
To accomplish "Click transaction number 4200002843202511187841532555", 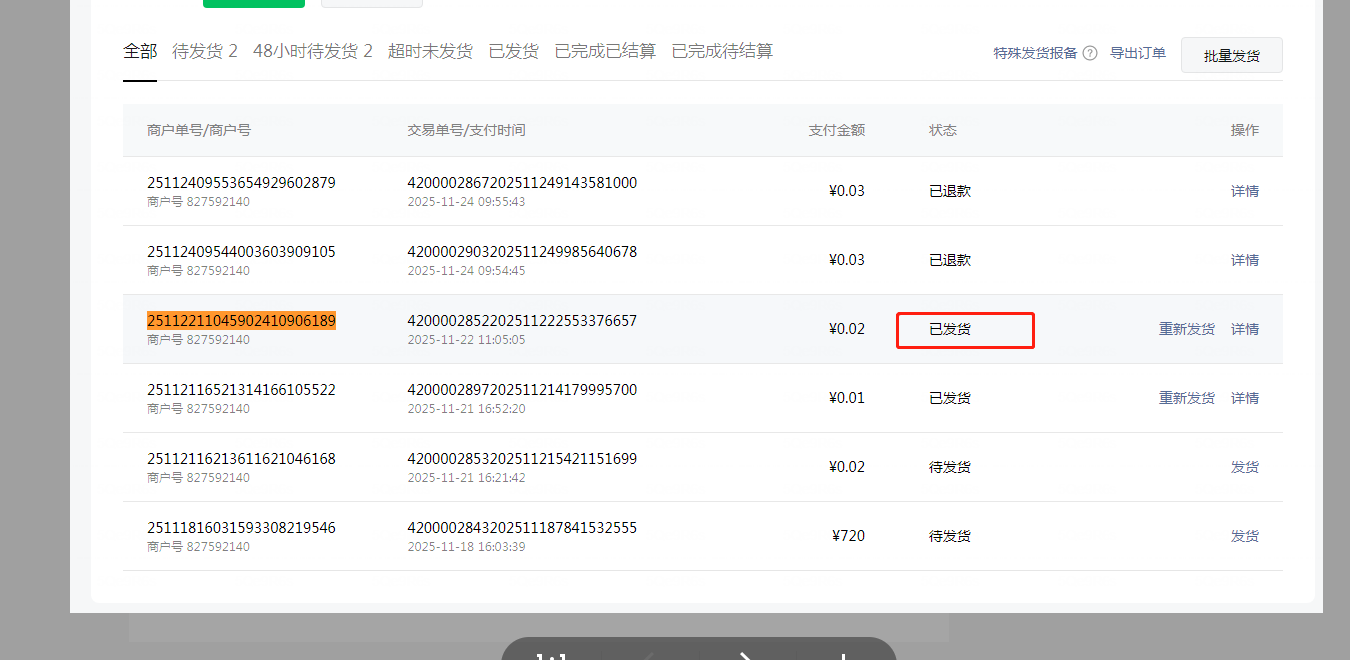I will pos(522,528).
